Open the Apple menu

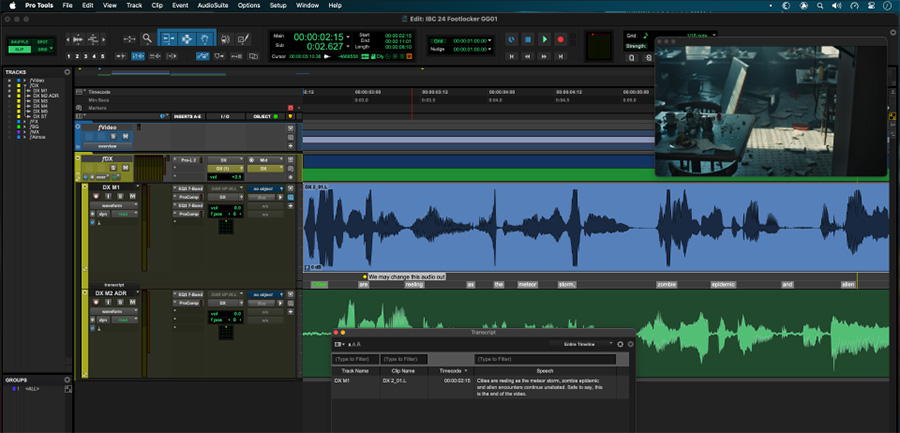pos(12,5)
